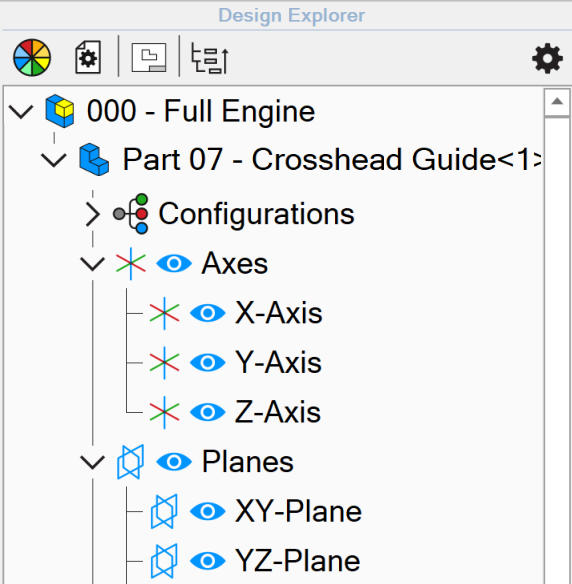Click the tree sort order icon
The width and height of the screenshot is (572, 584).
(210, 58)
